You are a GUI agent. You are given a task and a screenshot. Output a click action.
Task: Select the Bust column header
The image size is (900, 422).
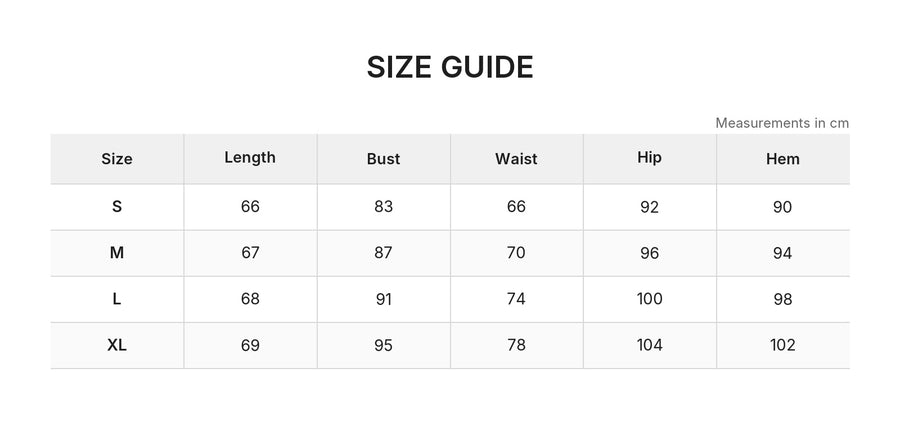point(383,159)
